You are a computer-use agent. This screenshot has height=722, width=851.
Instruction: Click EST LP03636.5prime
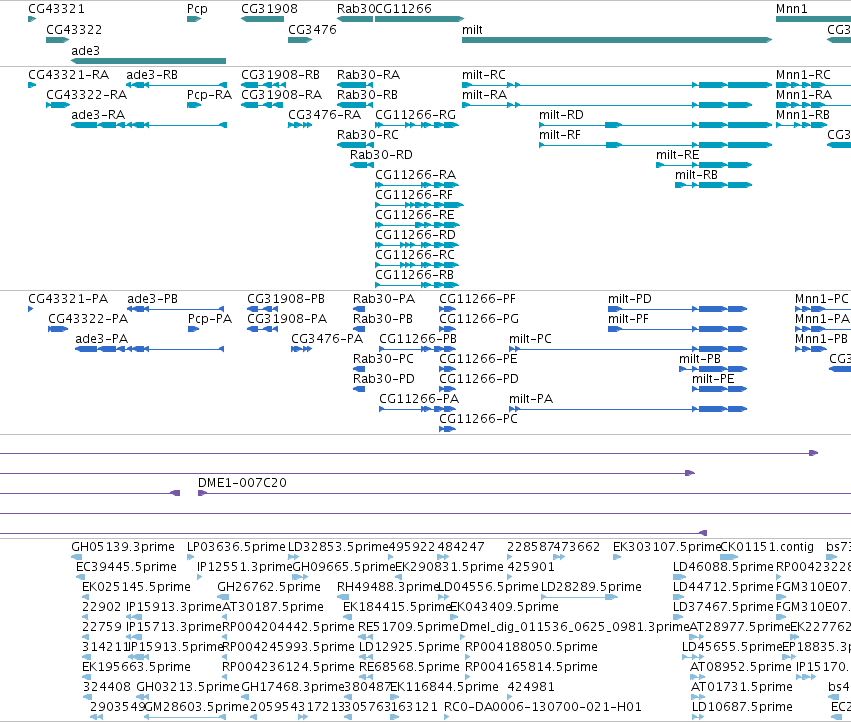236,547
